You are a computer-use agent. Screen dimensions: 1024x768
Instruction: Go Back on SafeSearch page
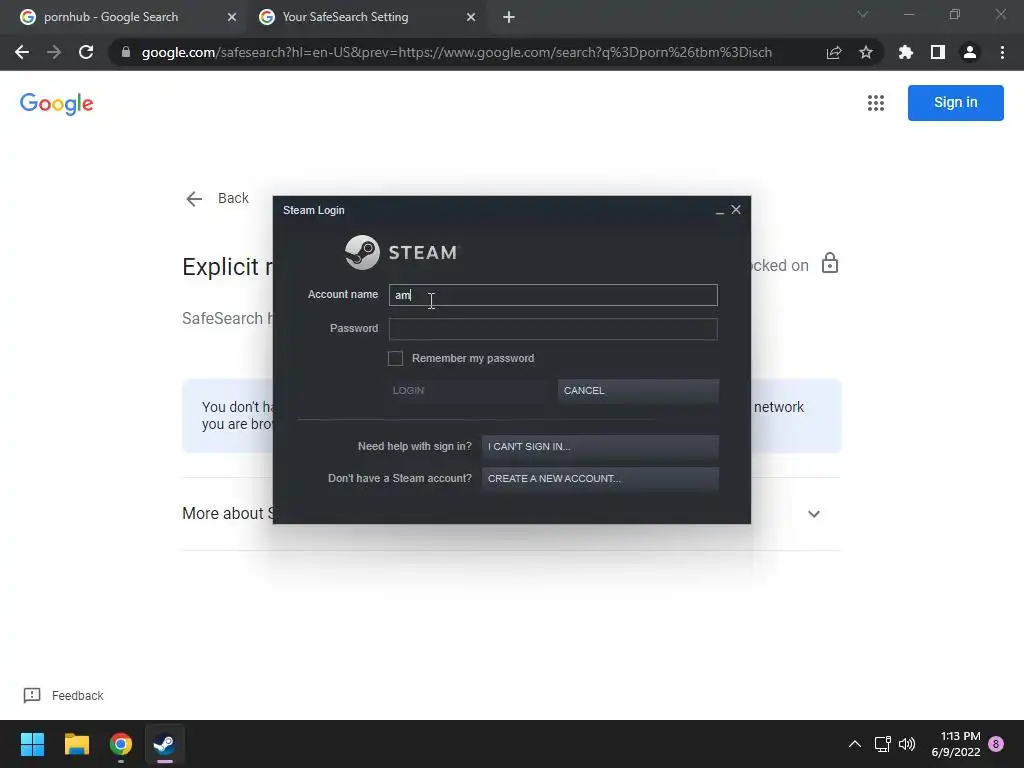pos(217,199)
